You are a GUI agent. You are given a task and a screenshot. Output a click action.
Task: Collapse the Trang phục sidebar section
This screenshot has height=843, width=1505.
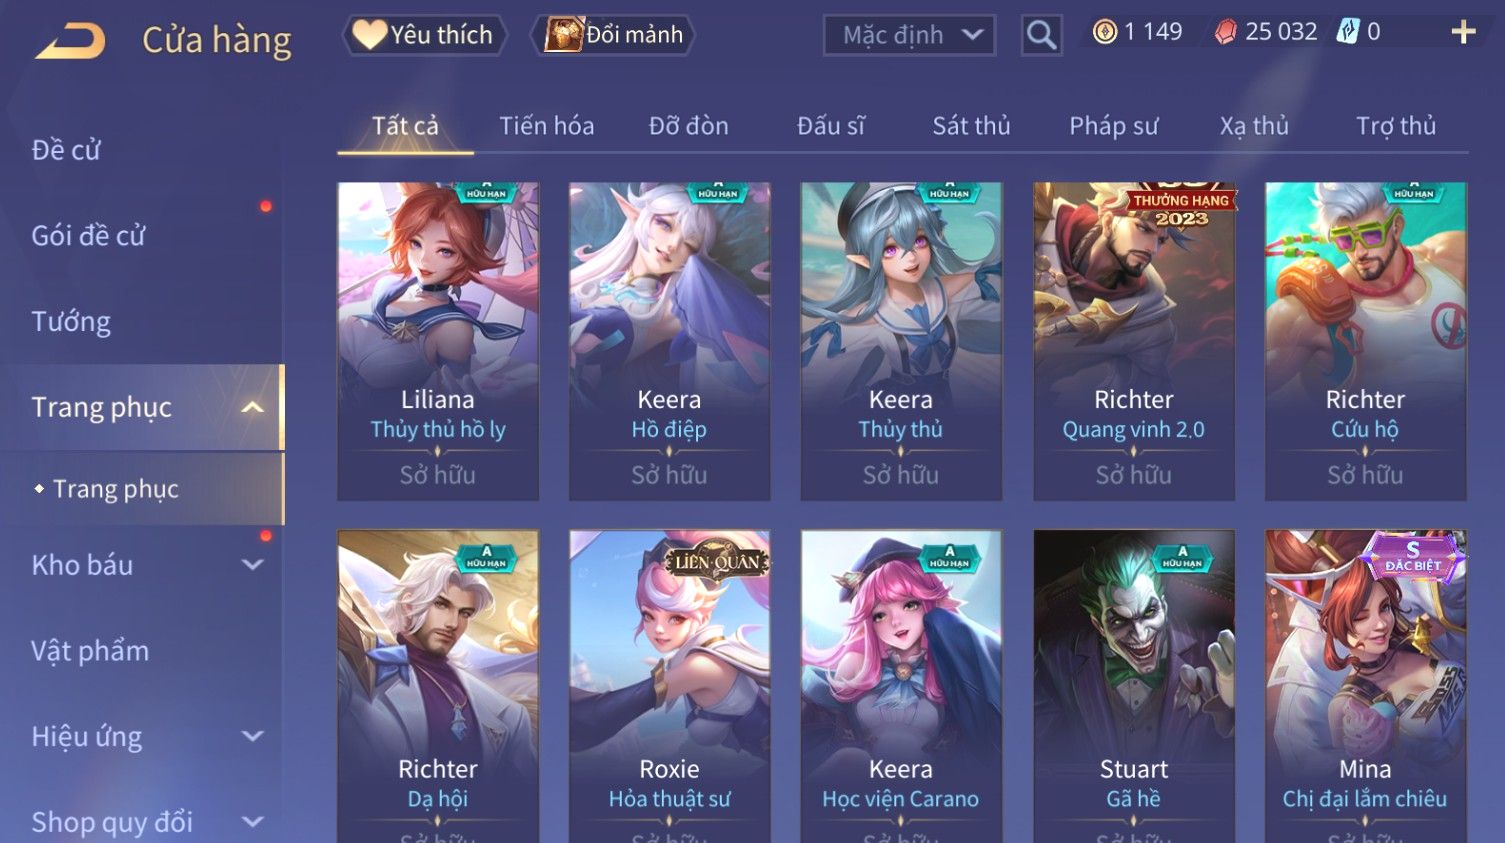[253, 407]
